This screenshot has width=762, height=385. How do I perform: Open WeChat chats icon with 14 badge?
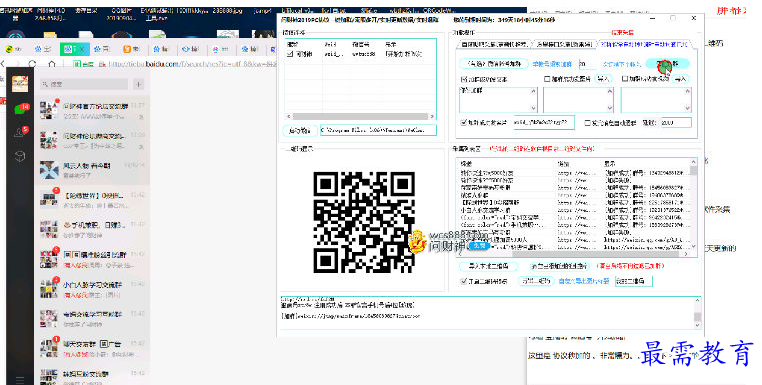click(x=21, y=108)
